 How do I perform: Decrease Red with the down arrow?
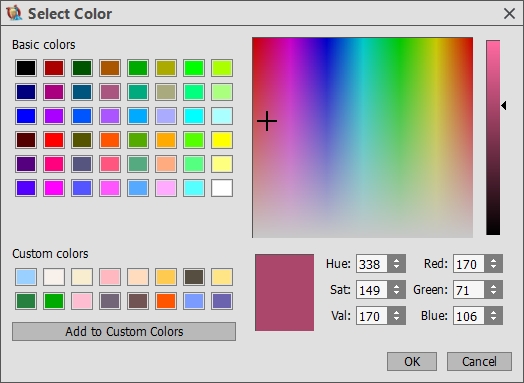[x=493, y=268]
